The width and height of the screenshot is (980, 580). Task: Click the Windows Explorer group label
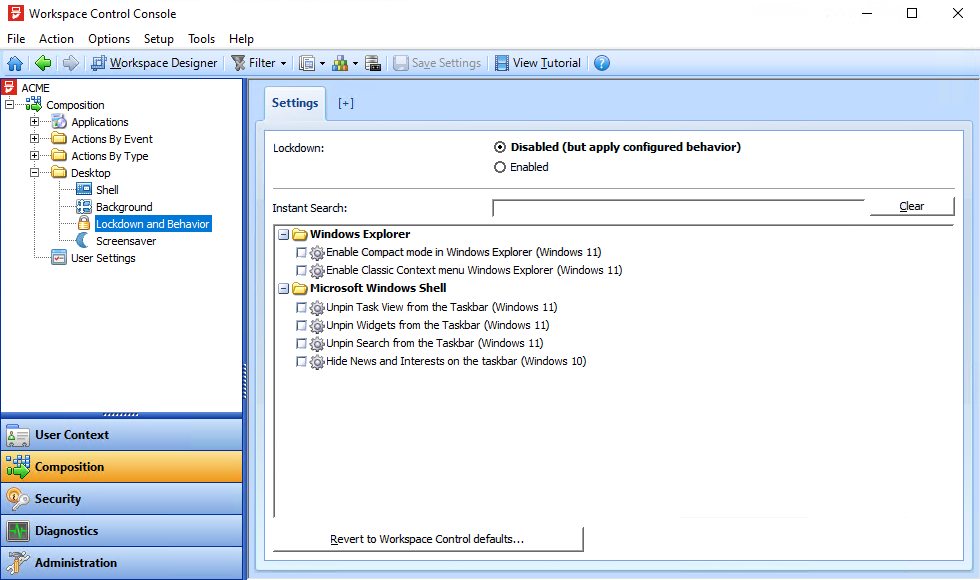point(360,234)
